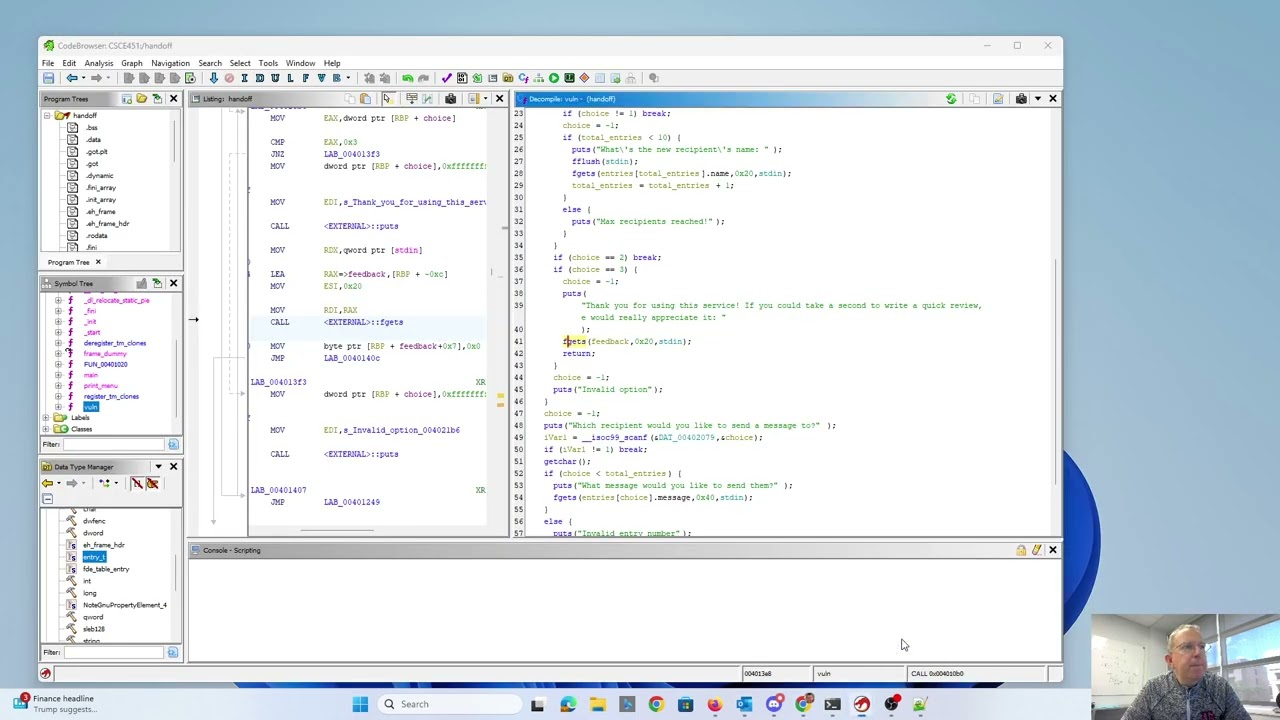Click the green Undo arrow icon

pos(407,78)
